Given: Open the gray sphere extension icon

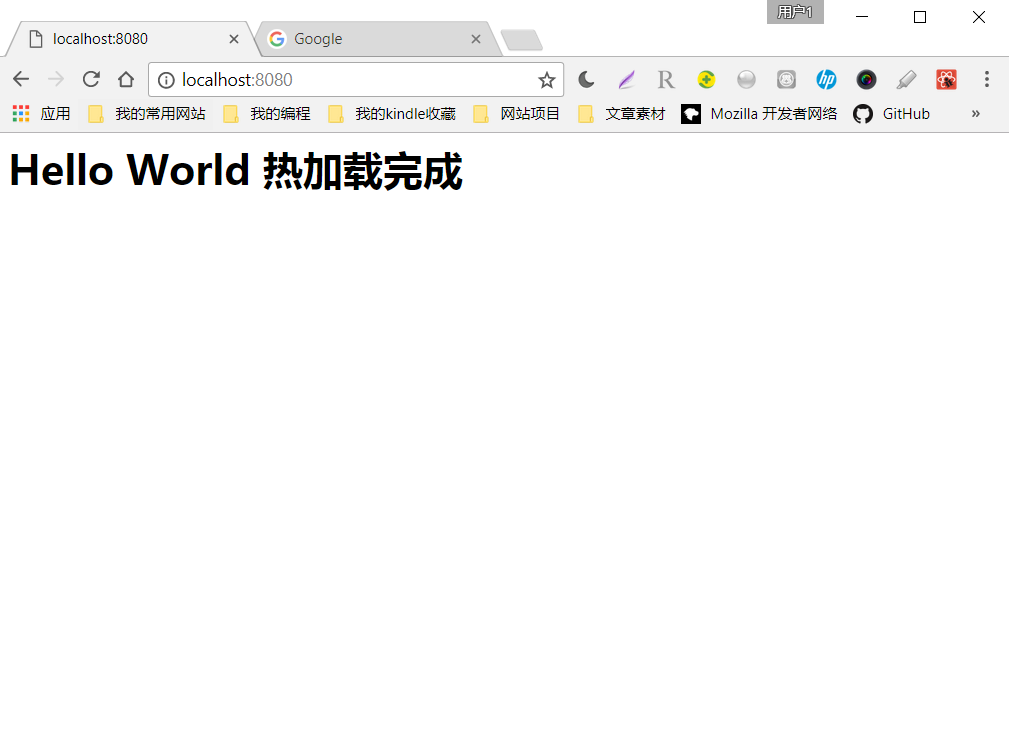Looking at the screenshot, I should [746, 79].
